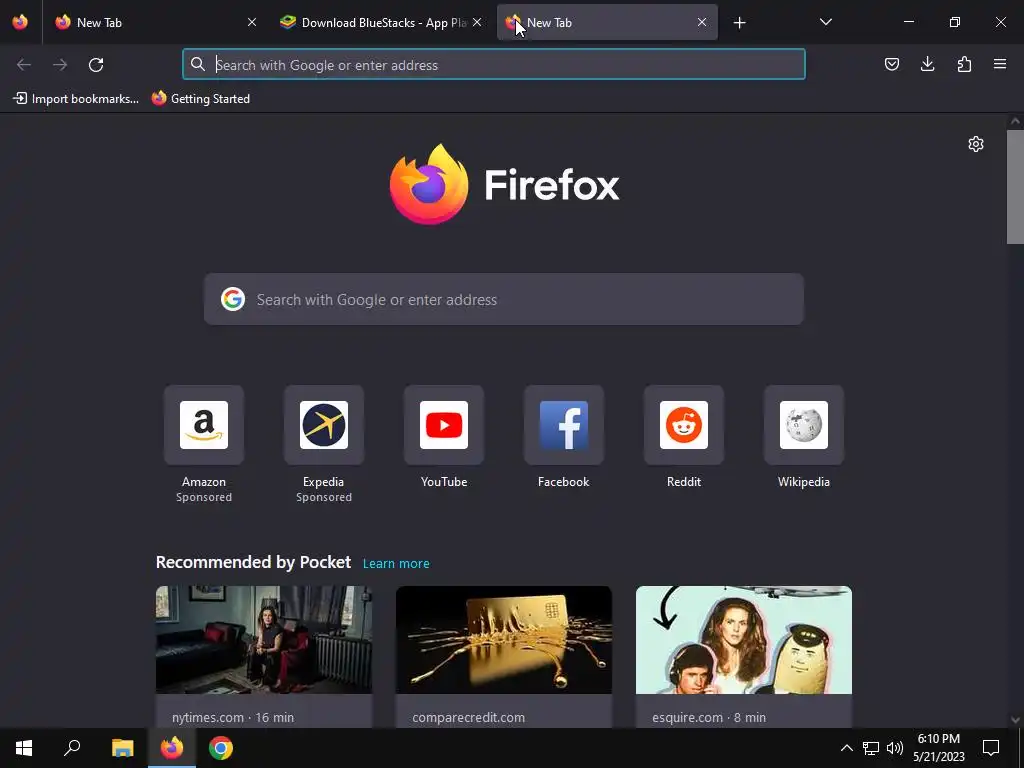The height and width of the screenshot is (768, 1024).
Task: Open Firefox View pinned icon
Action: (20, 22)
